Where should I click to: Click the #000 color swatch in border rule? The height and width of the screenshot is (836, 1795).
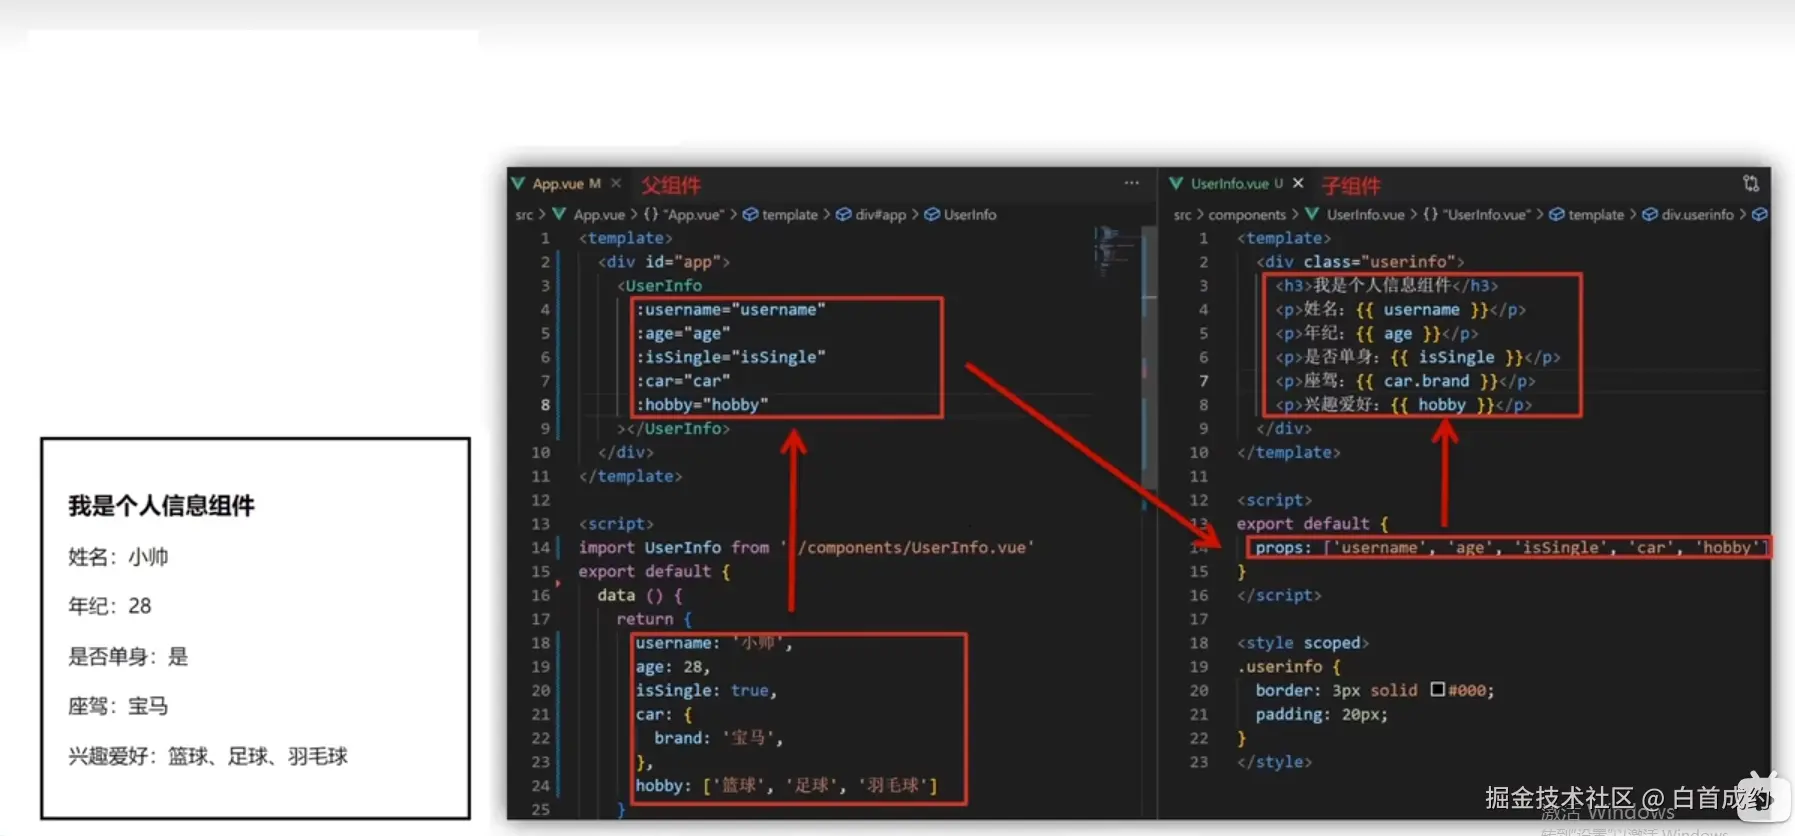(1437, 689)
